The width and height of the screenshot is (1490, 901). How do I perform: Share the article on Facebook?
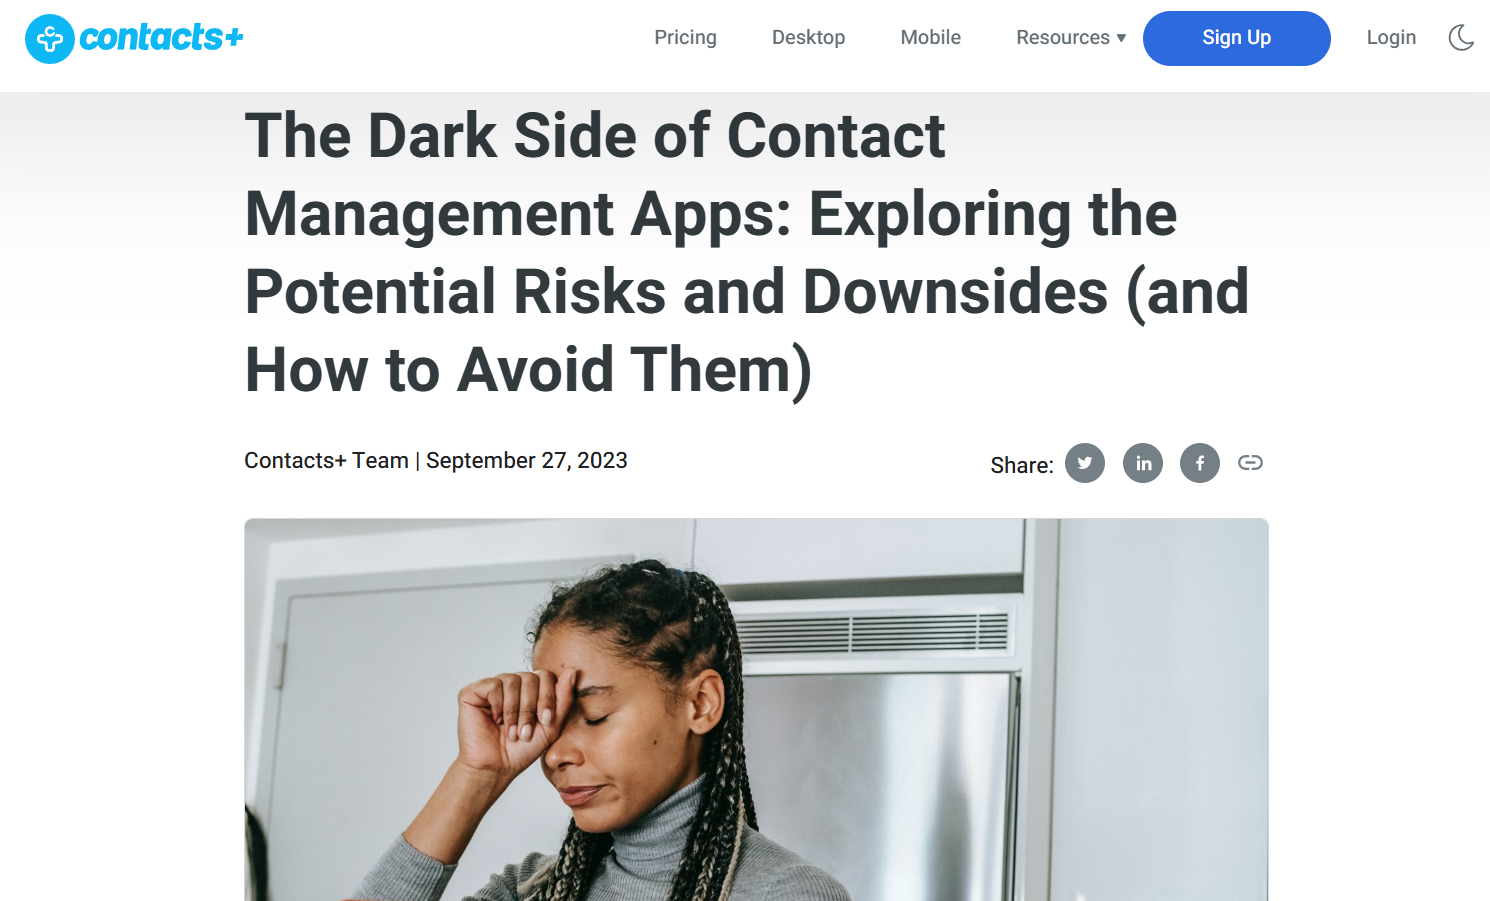1200,463
